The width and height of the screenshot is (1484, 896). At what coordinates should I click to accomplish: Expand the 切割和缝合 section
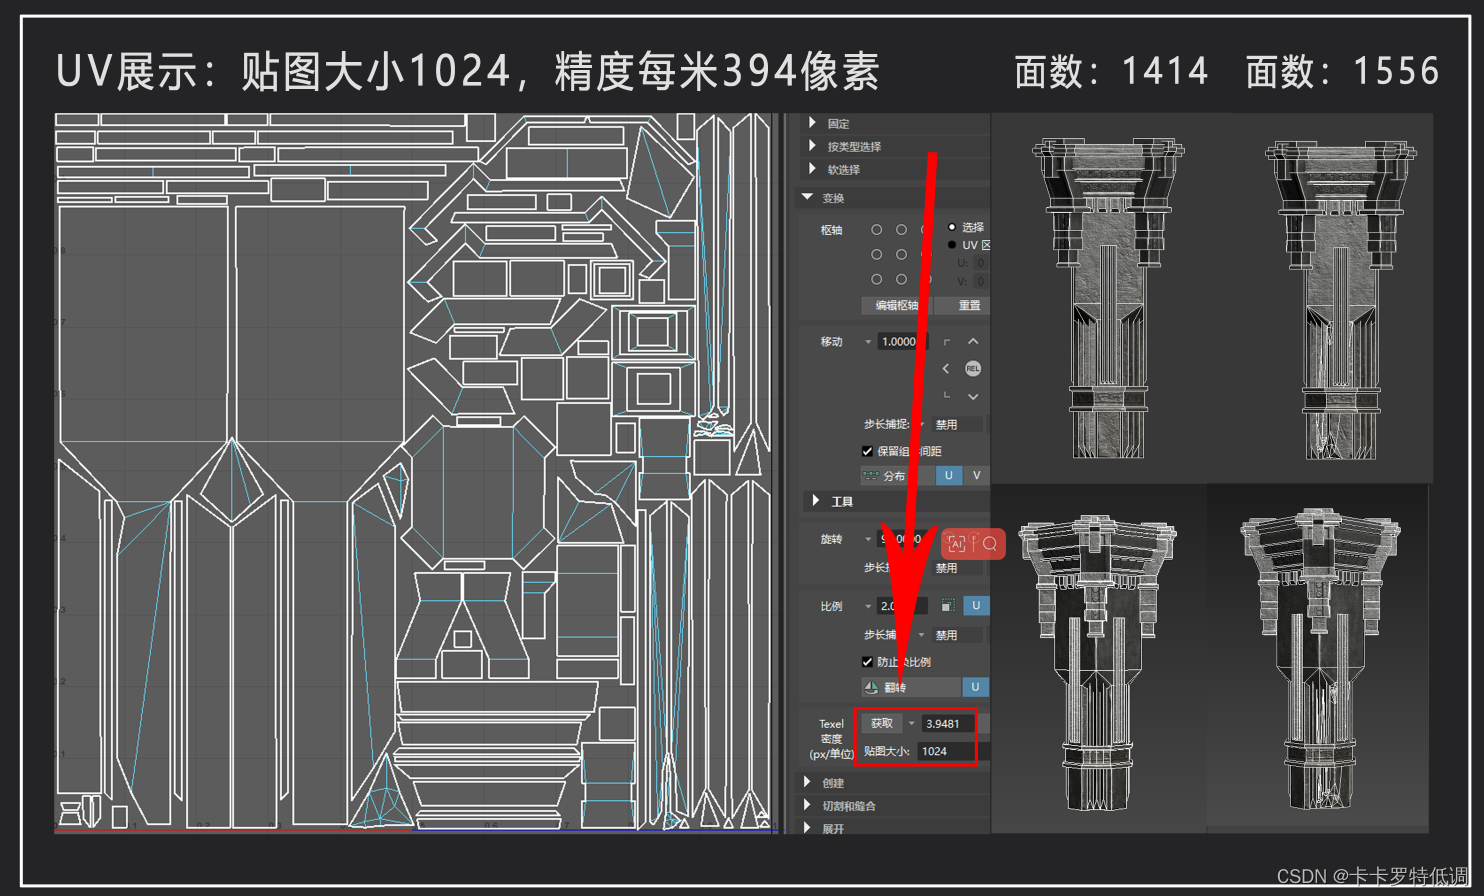808,805
